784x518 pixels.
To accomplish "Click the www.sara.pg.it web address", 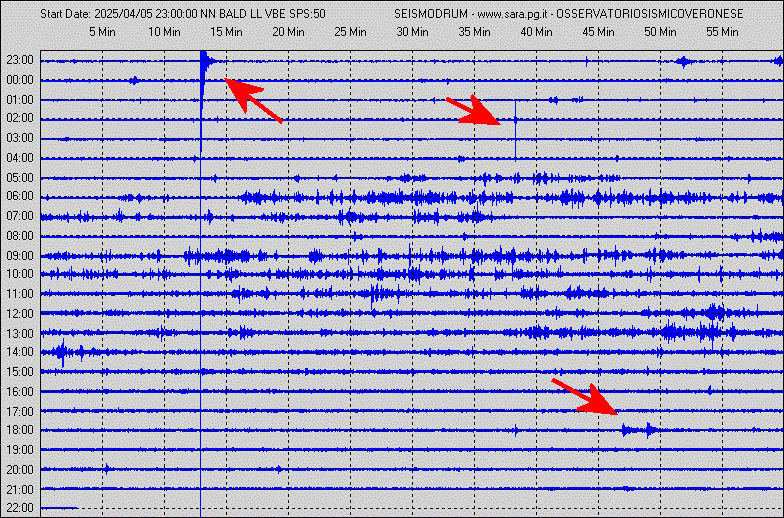I will click(x=512, y=14).
